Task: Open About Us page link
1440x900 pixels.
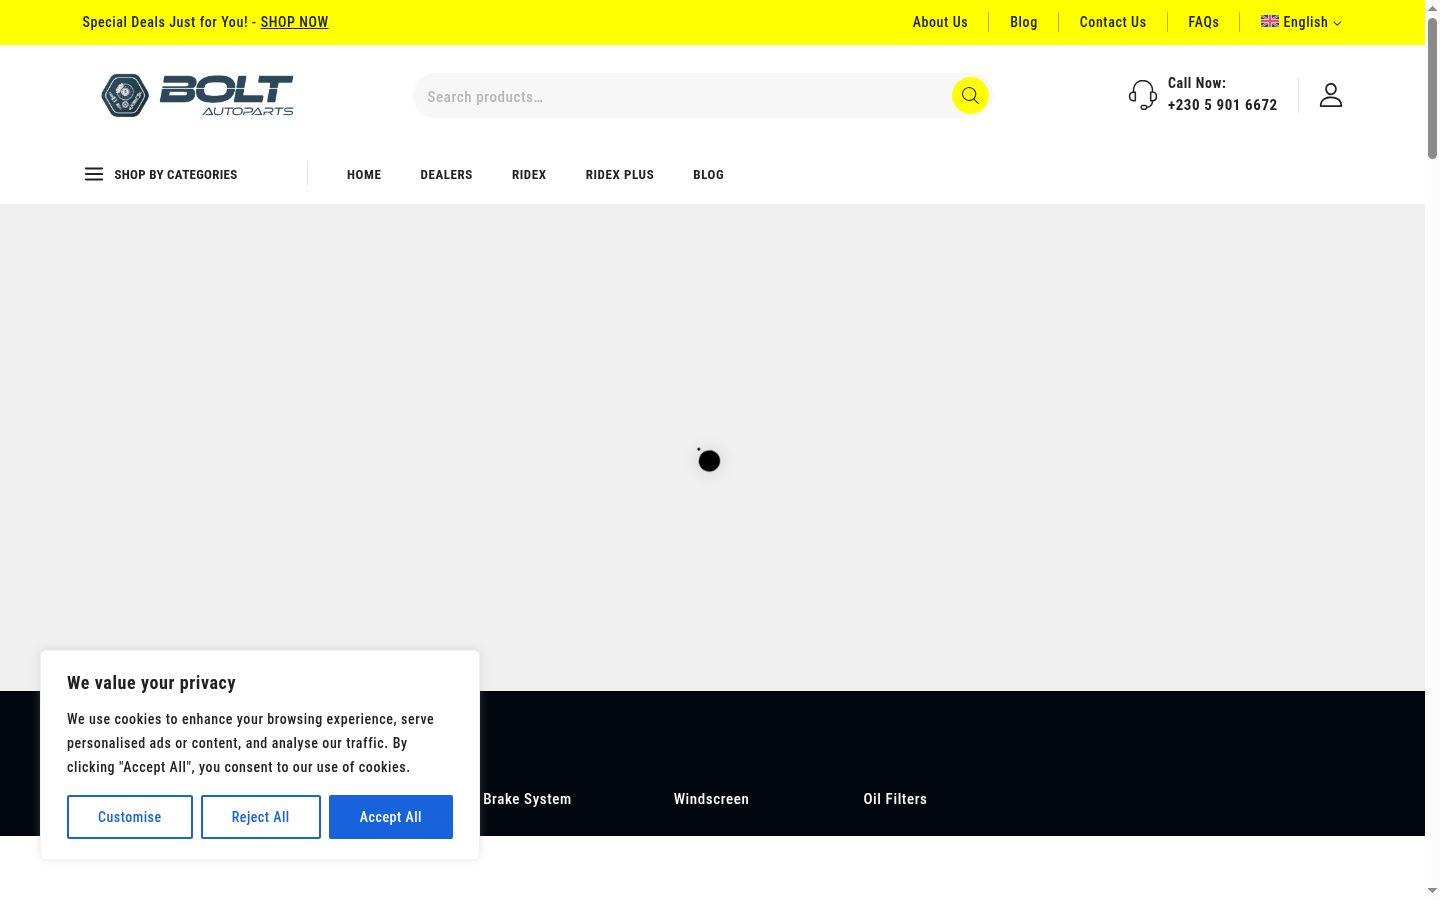Action: tap(940, 22)
